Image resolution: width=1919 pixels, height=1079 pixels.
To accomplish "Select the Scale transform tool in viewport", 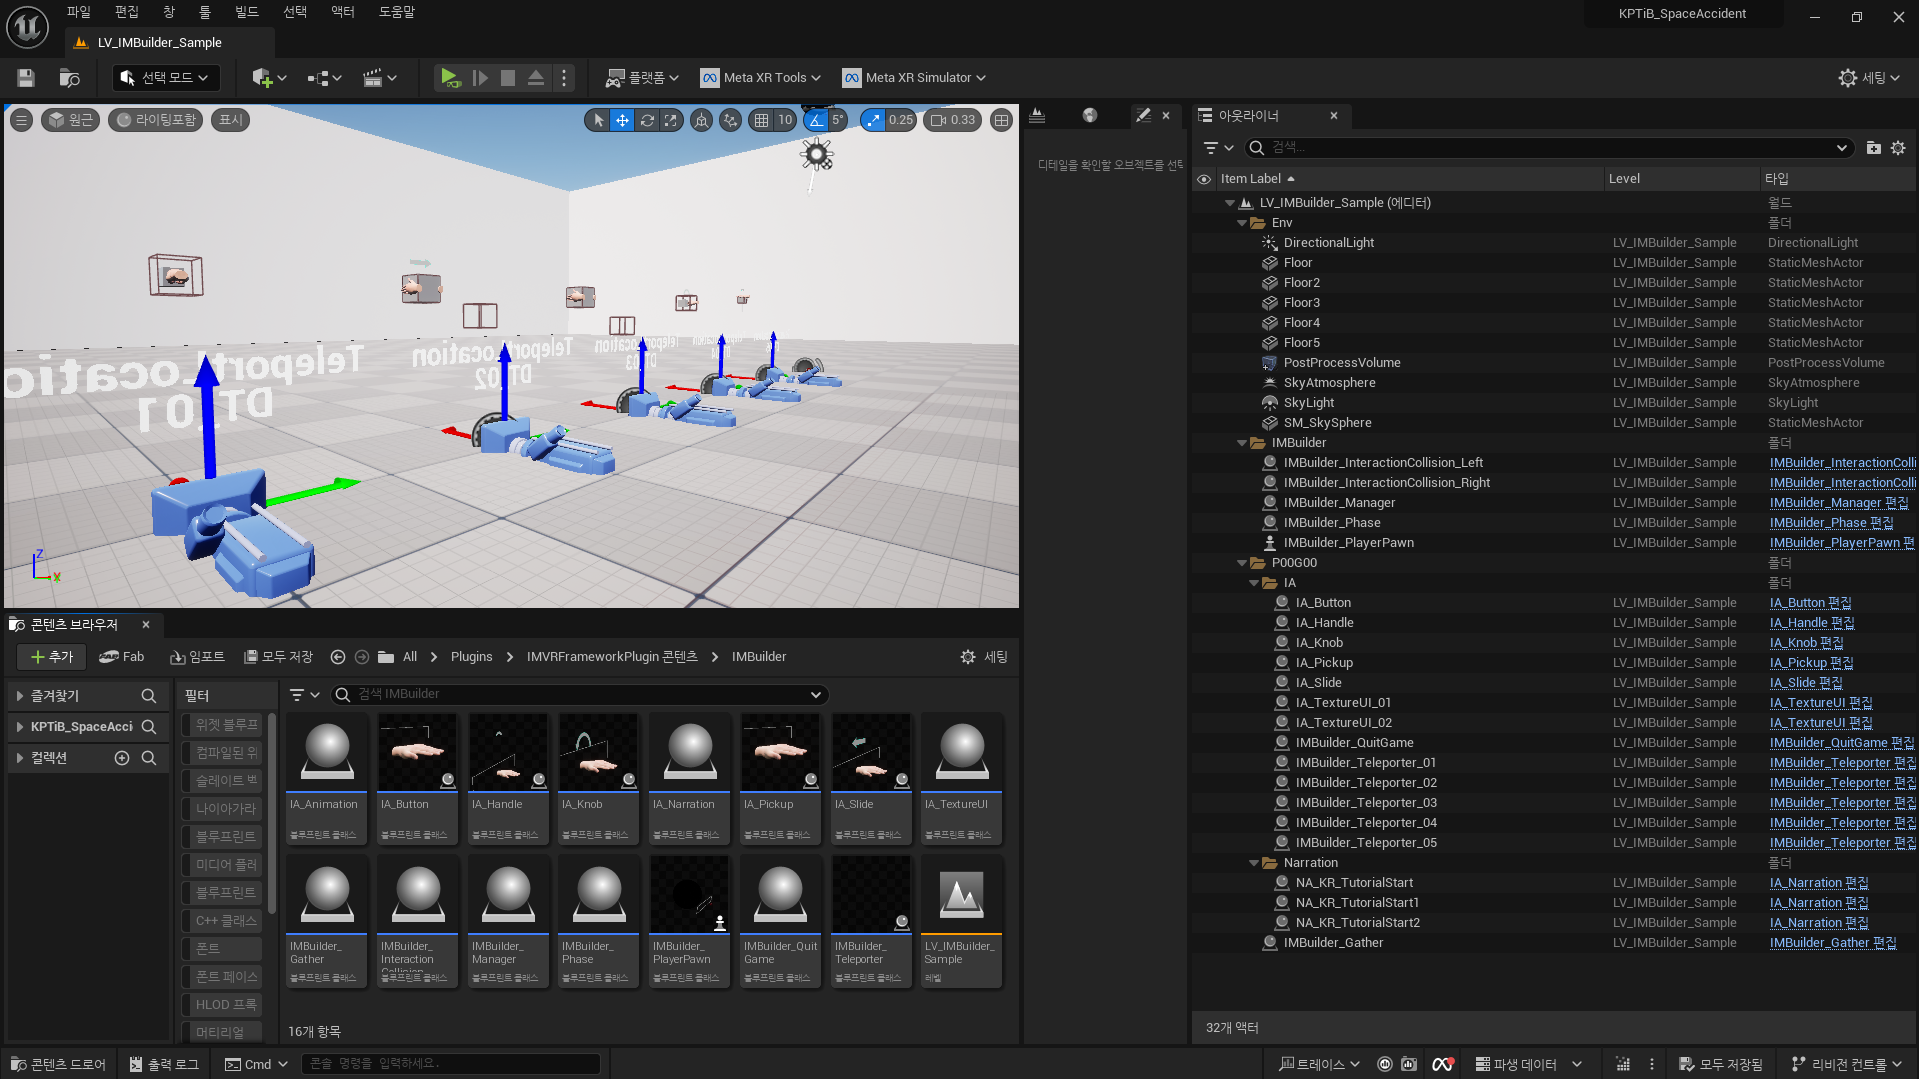I will pyautogui.click(x=671, y=120).
